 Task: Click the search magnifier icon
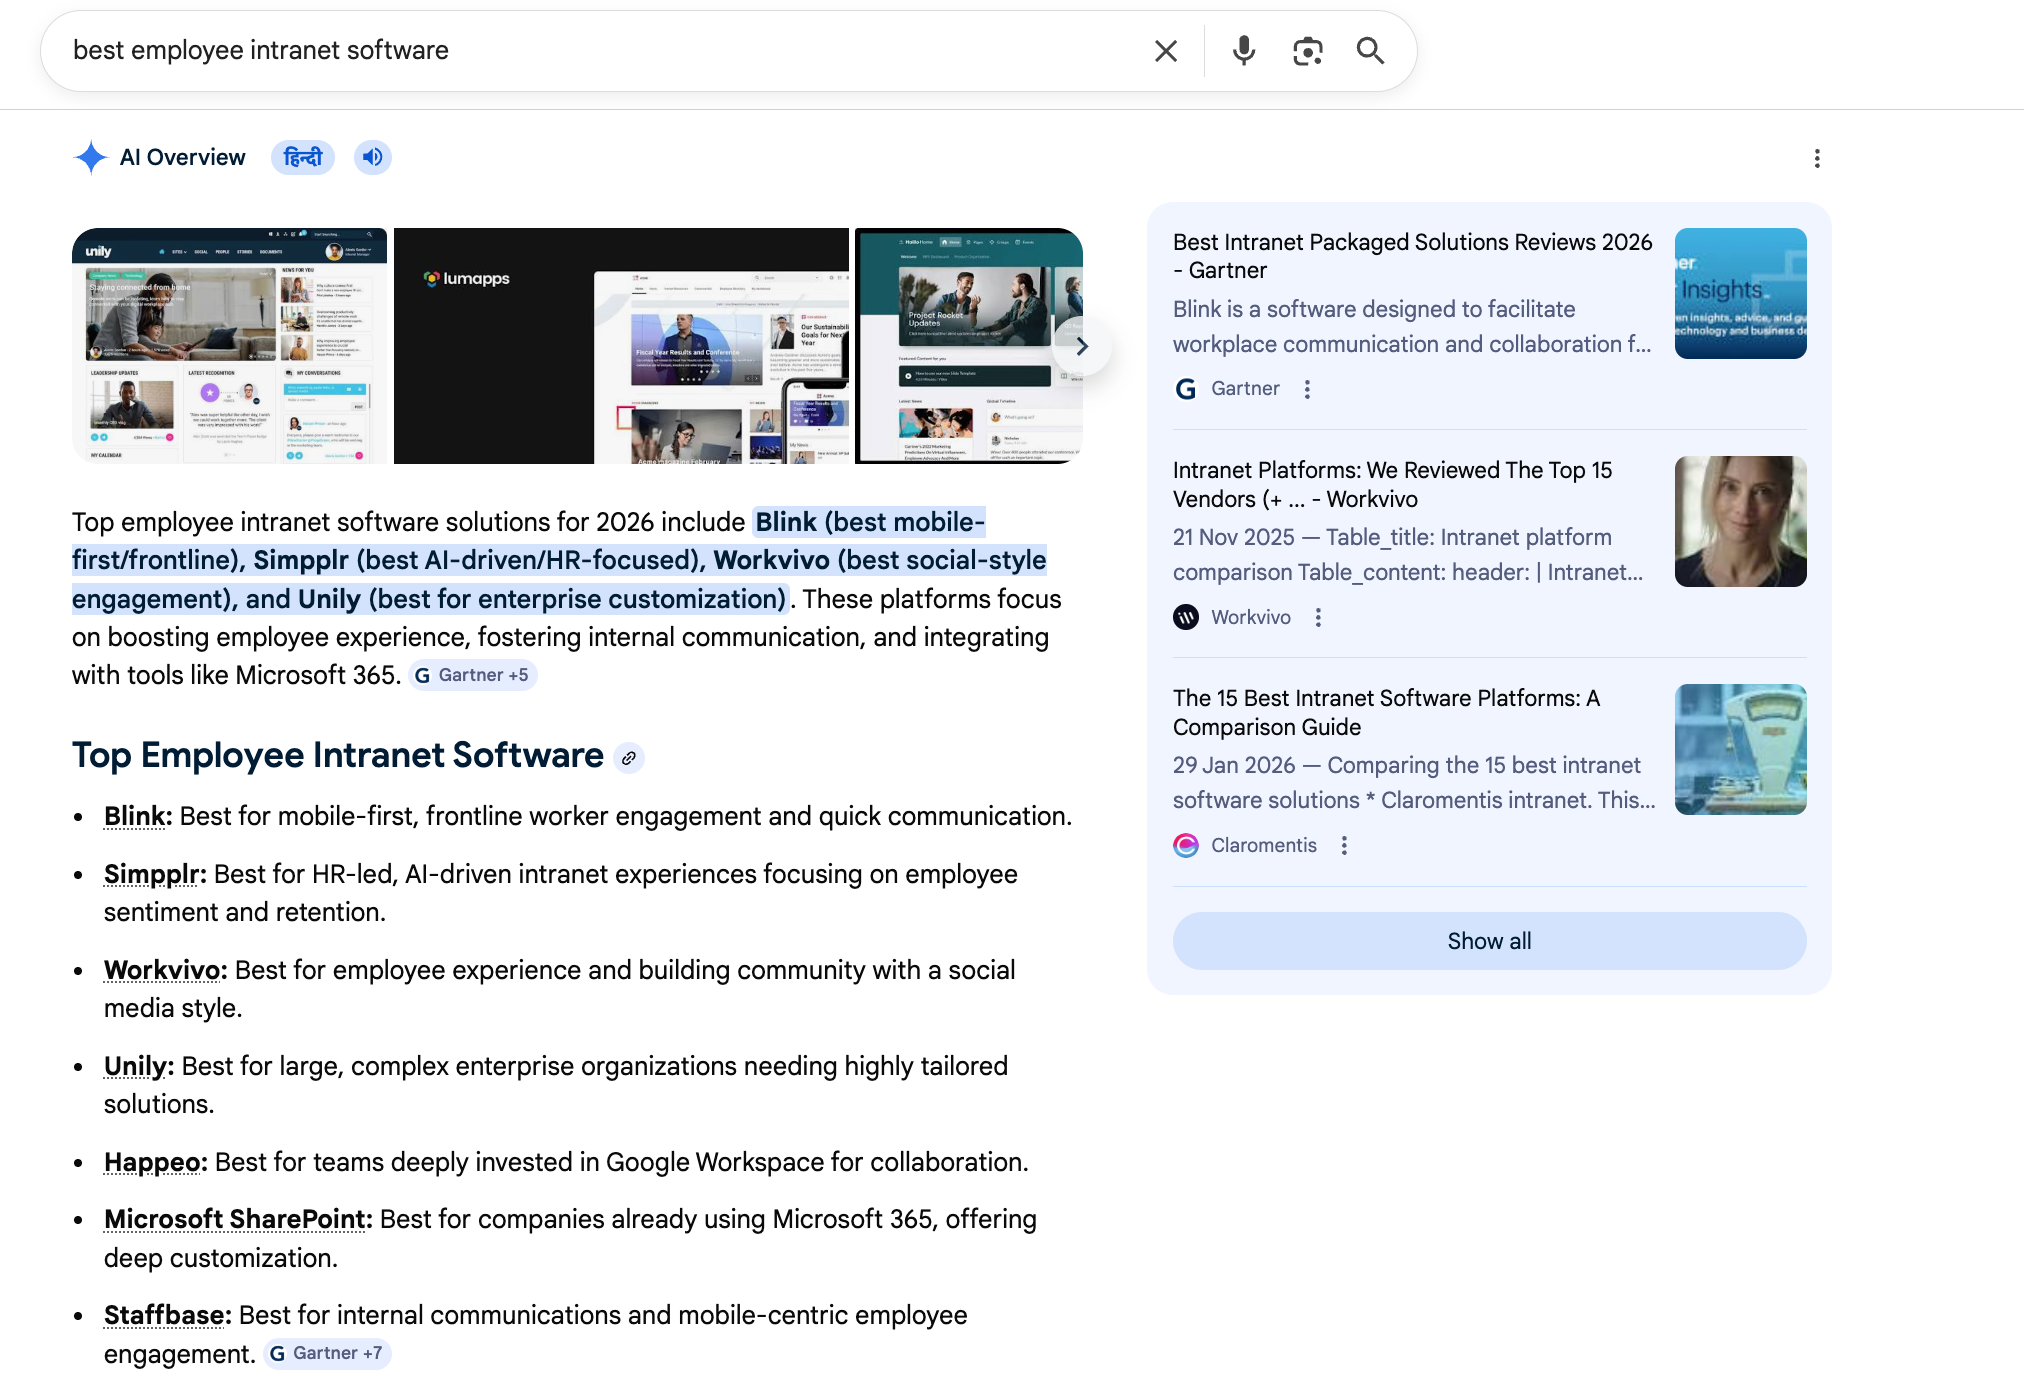click(1371, 50)
